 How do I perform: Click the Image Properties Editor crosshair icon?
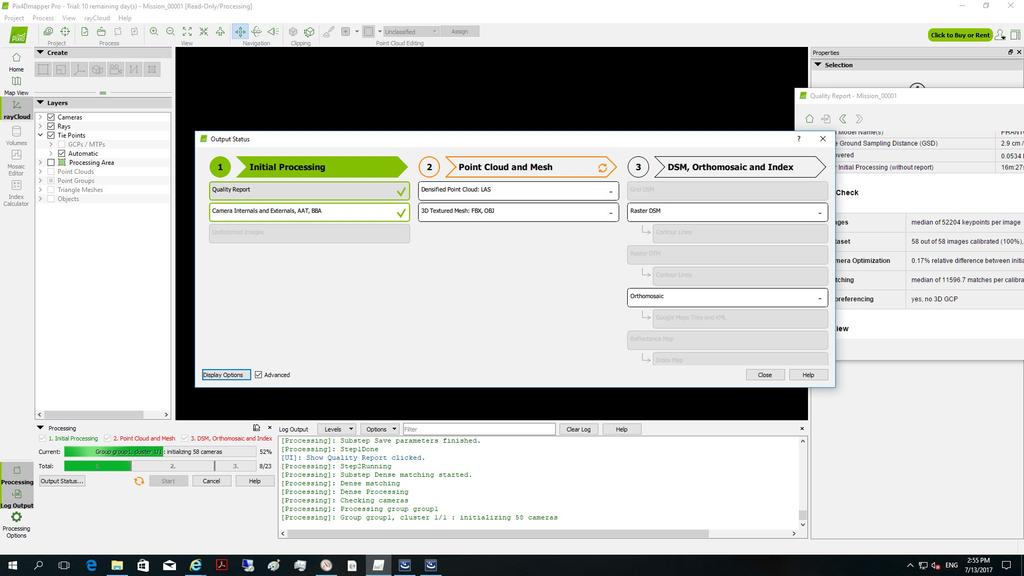65,31
